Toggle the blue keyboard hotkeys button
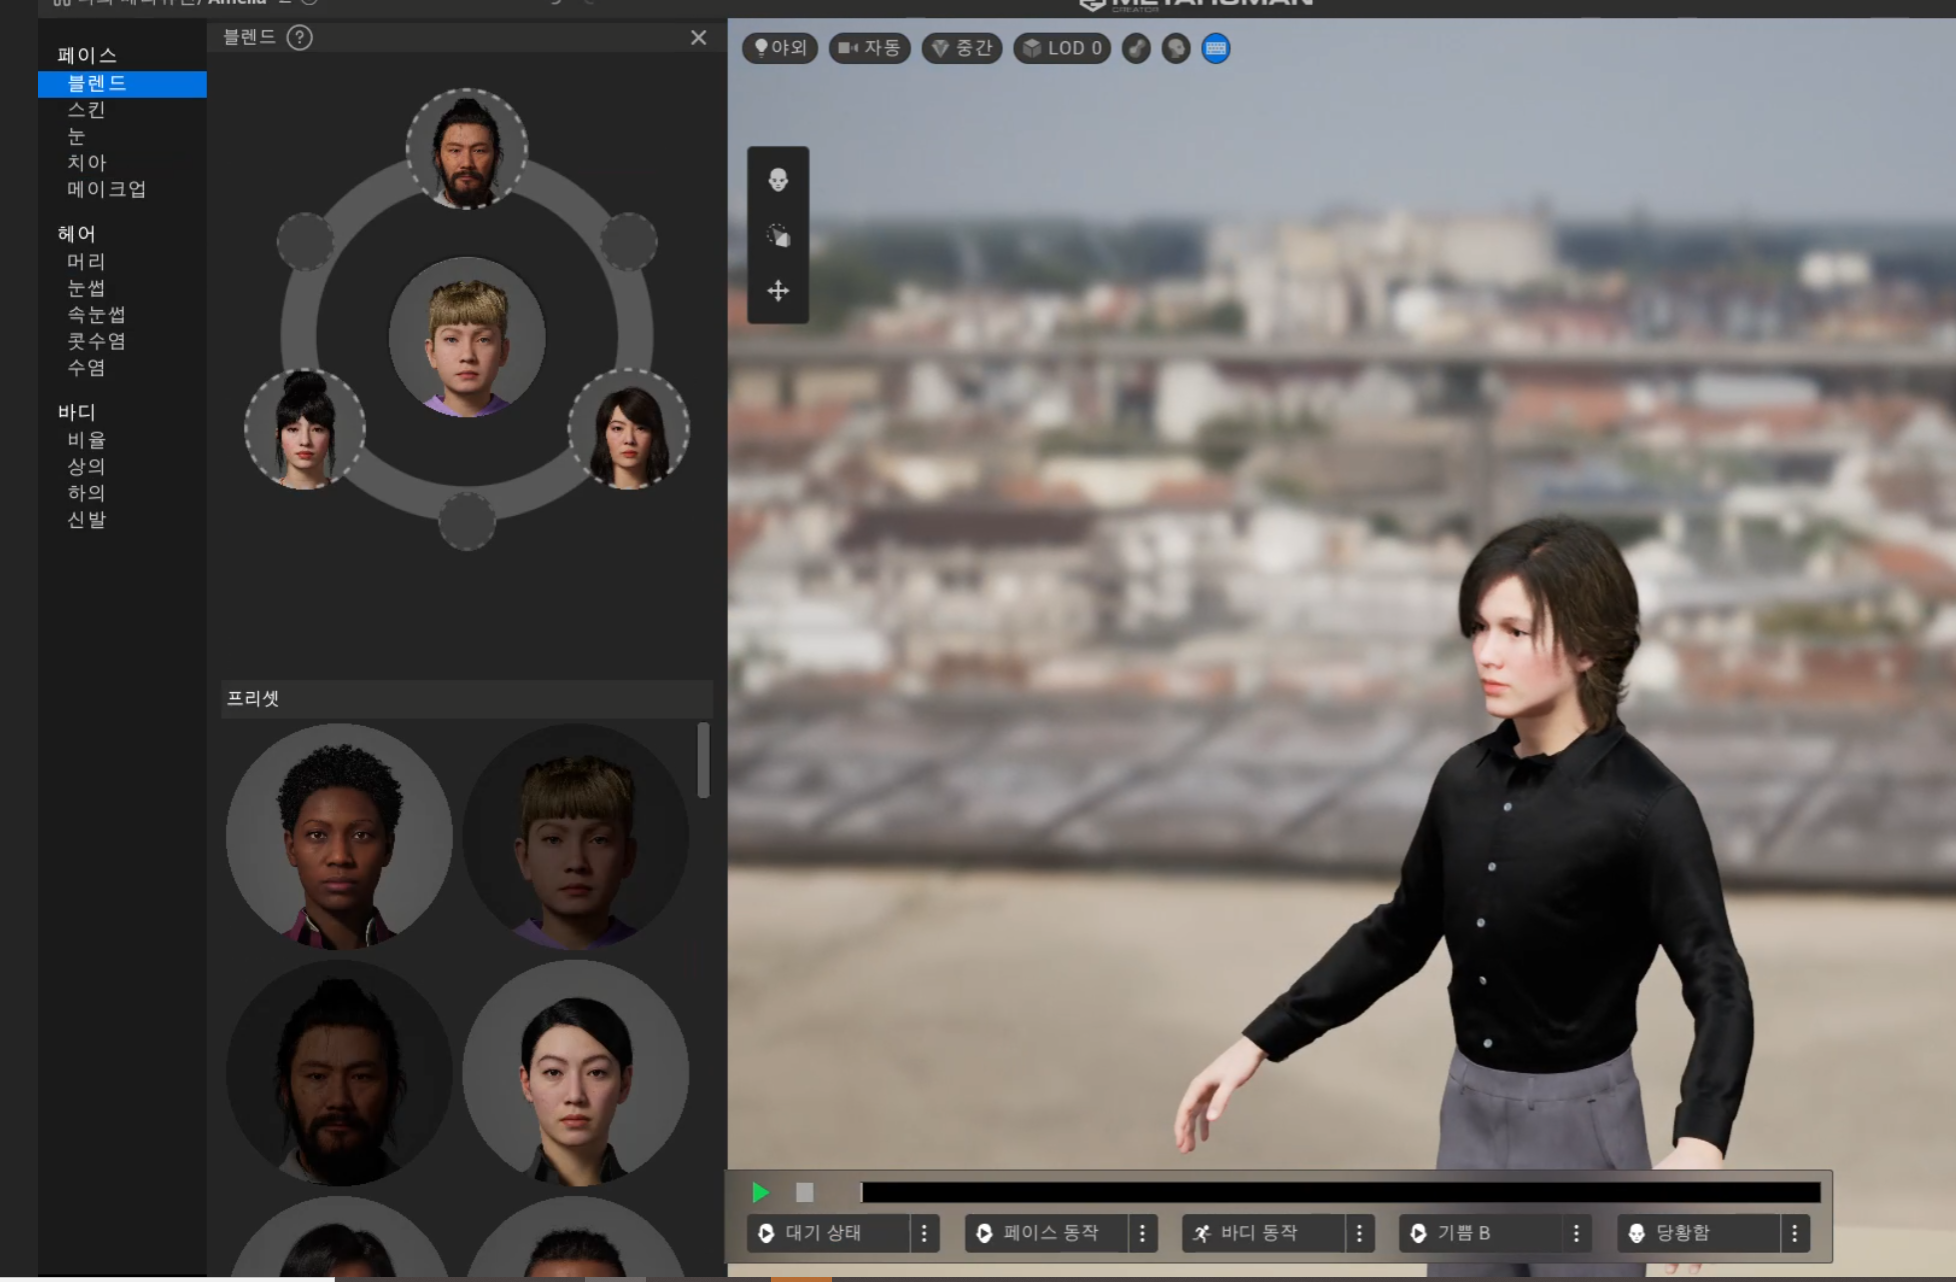This screenshot has width=1956, height=1282. tap(1216, 48)
